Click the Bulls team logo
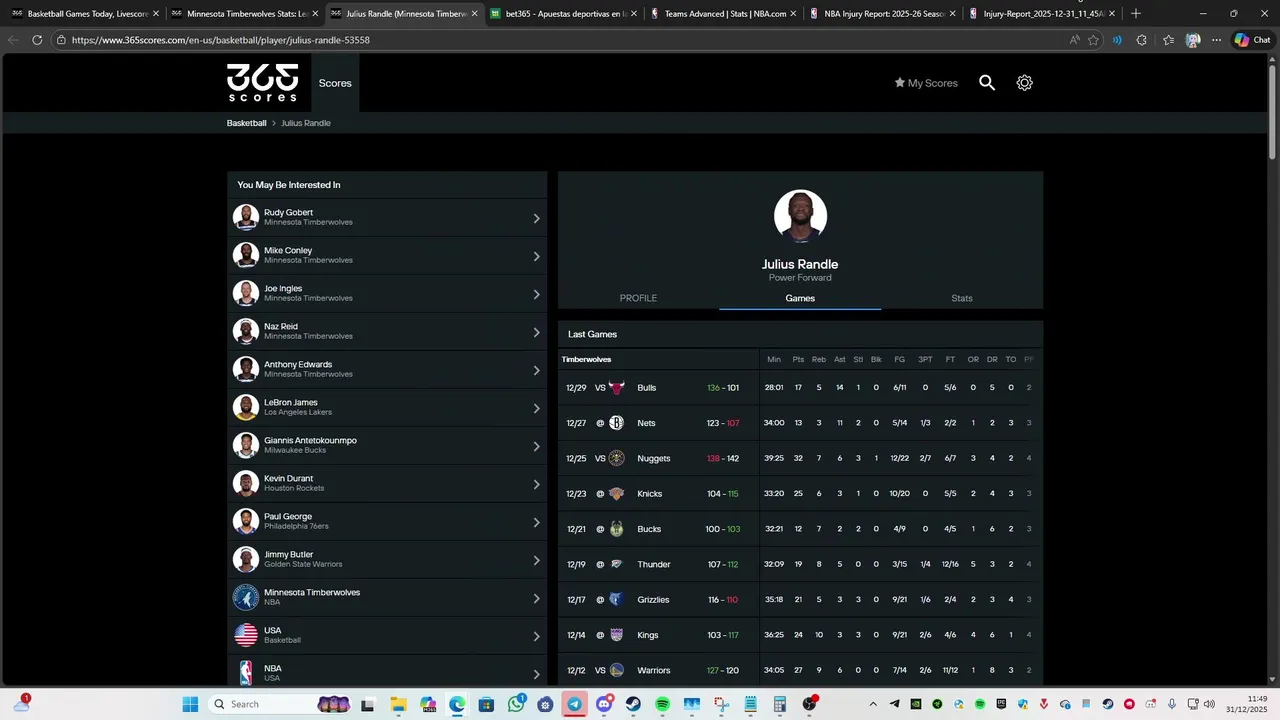Screen dimensions: 1280x720 click(x=616, y=388)
